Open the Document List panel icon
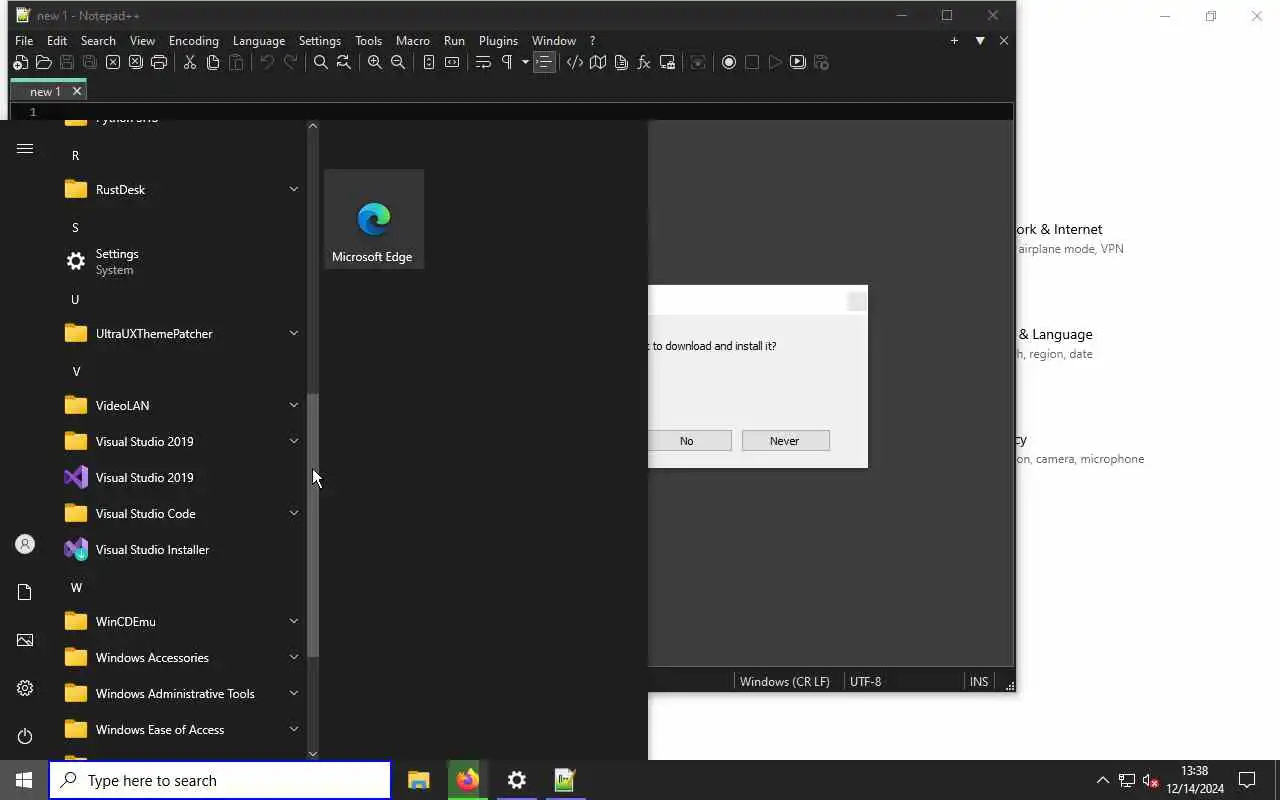The height and width of the screenshot is (800, 1280). 621,62
